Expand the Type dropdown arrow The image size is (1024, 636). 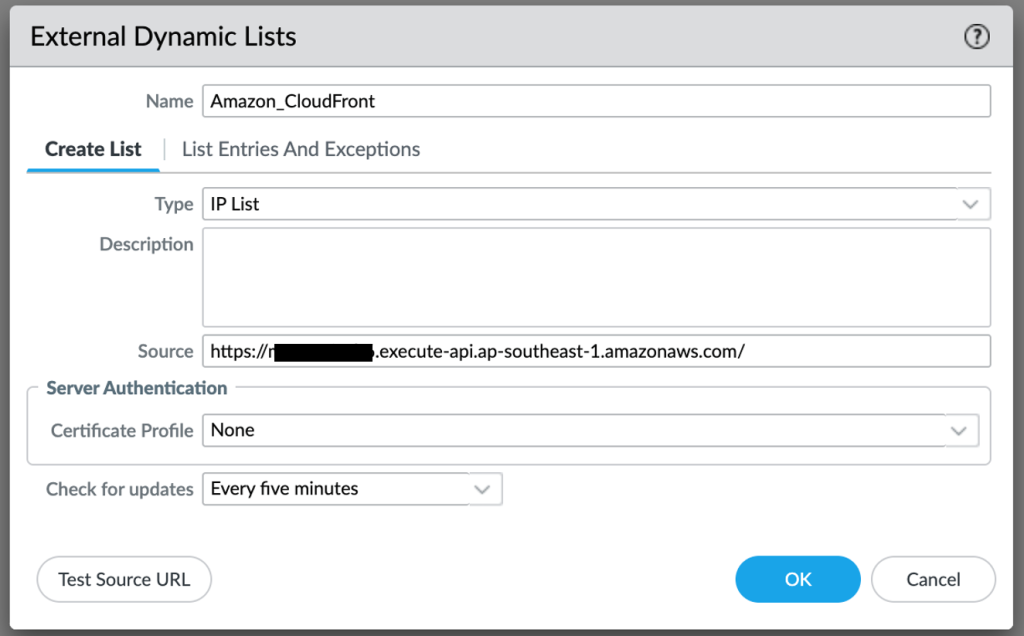coord(969,204)
